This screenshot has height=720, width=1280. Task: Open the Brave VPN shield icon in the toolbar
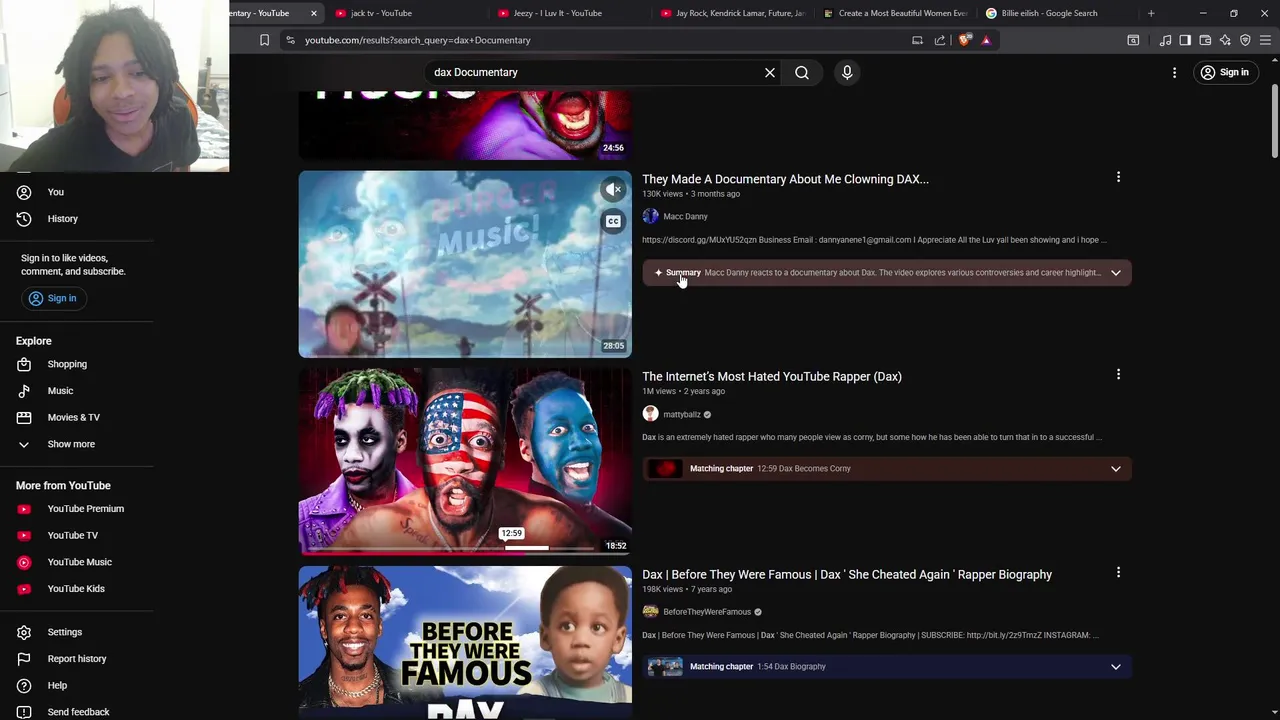(1245, 40)
